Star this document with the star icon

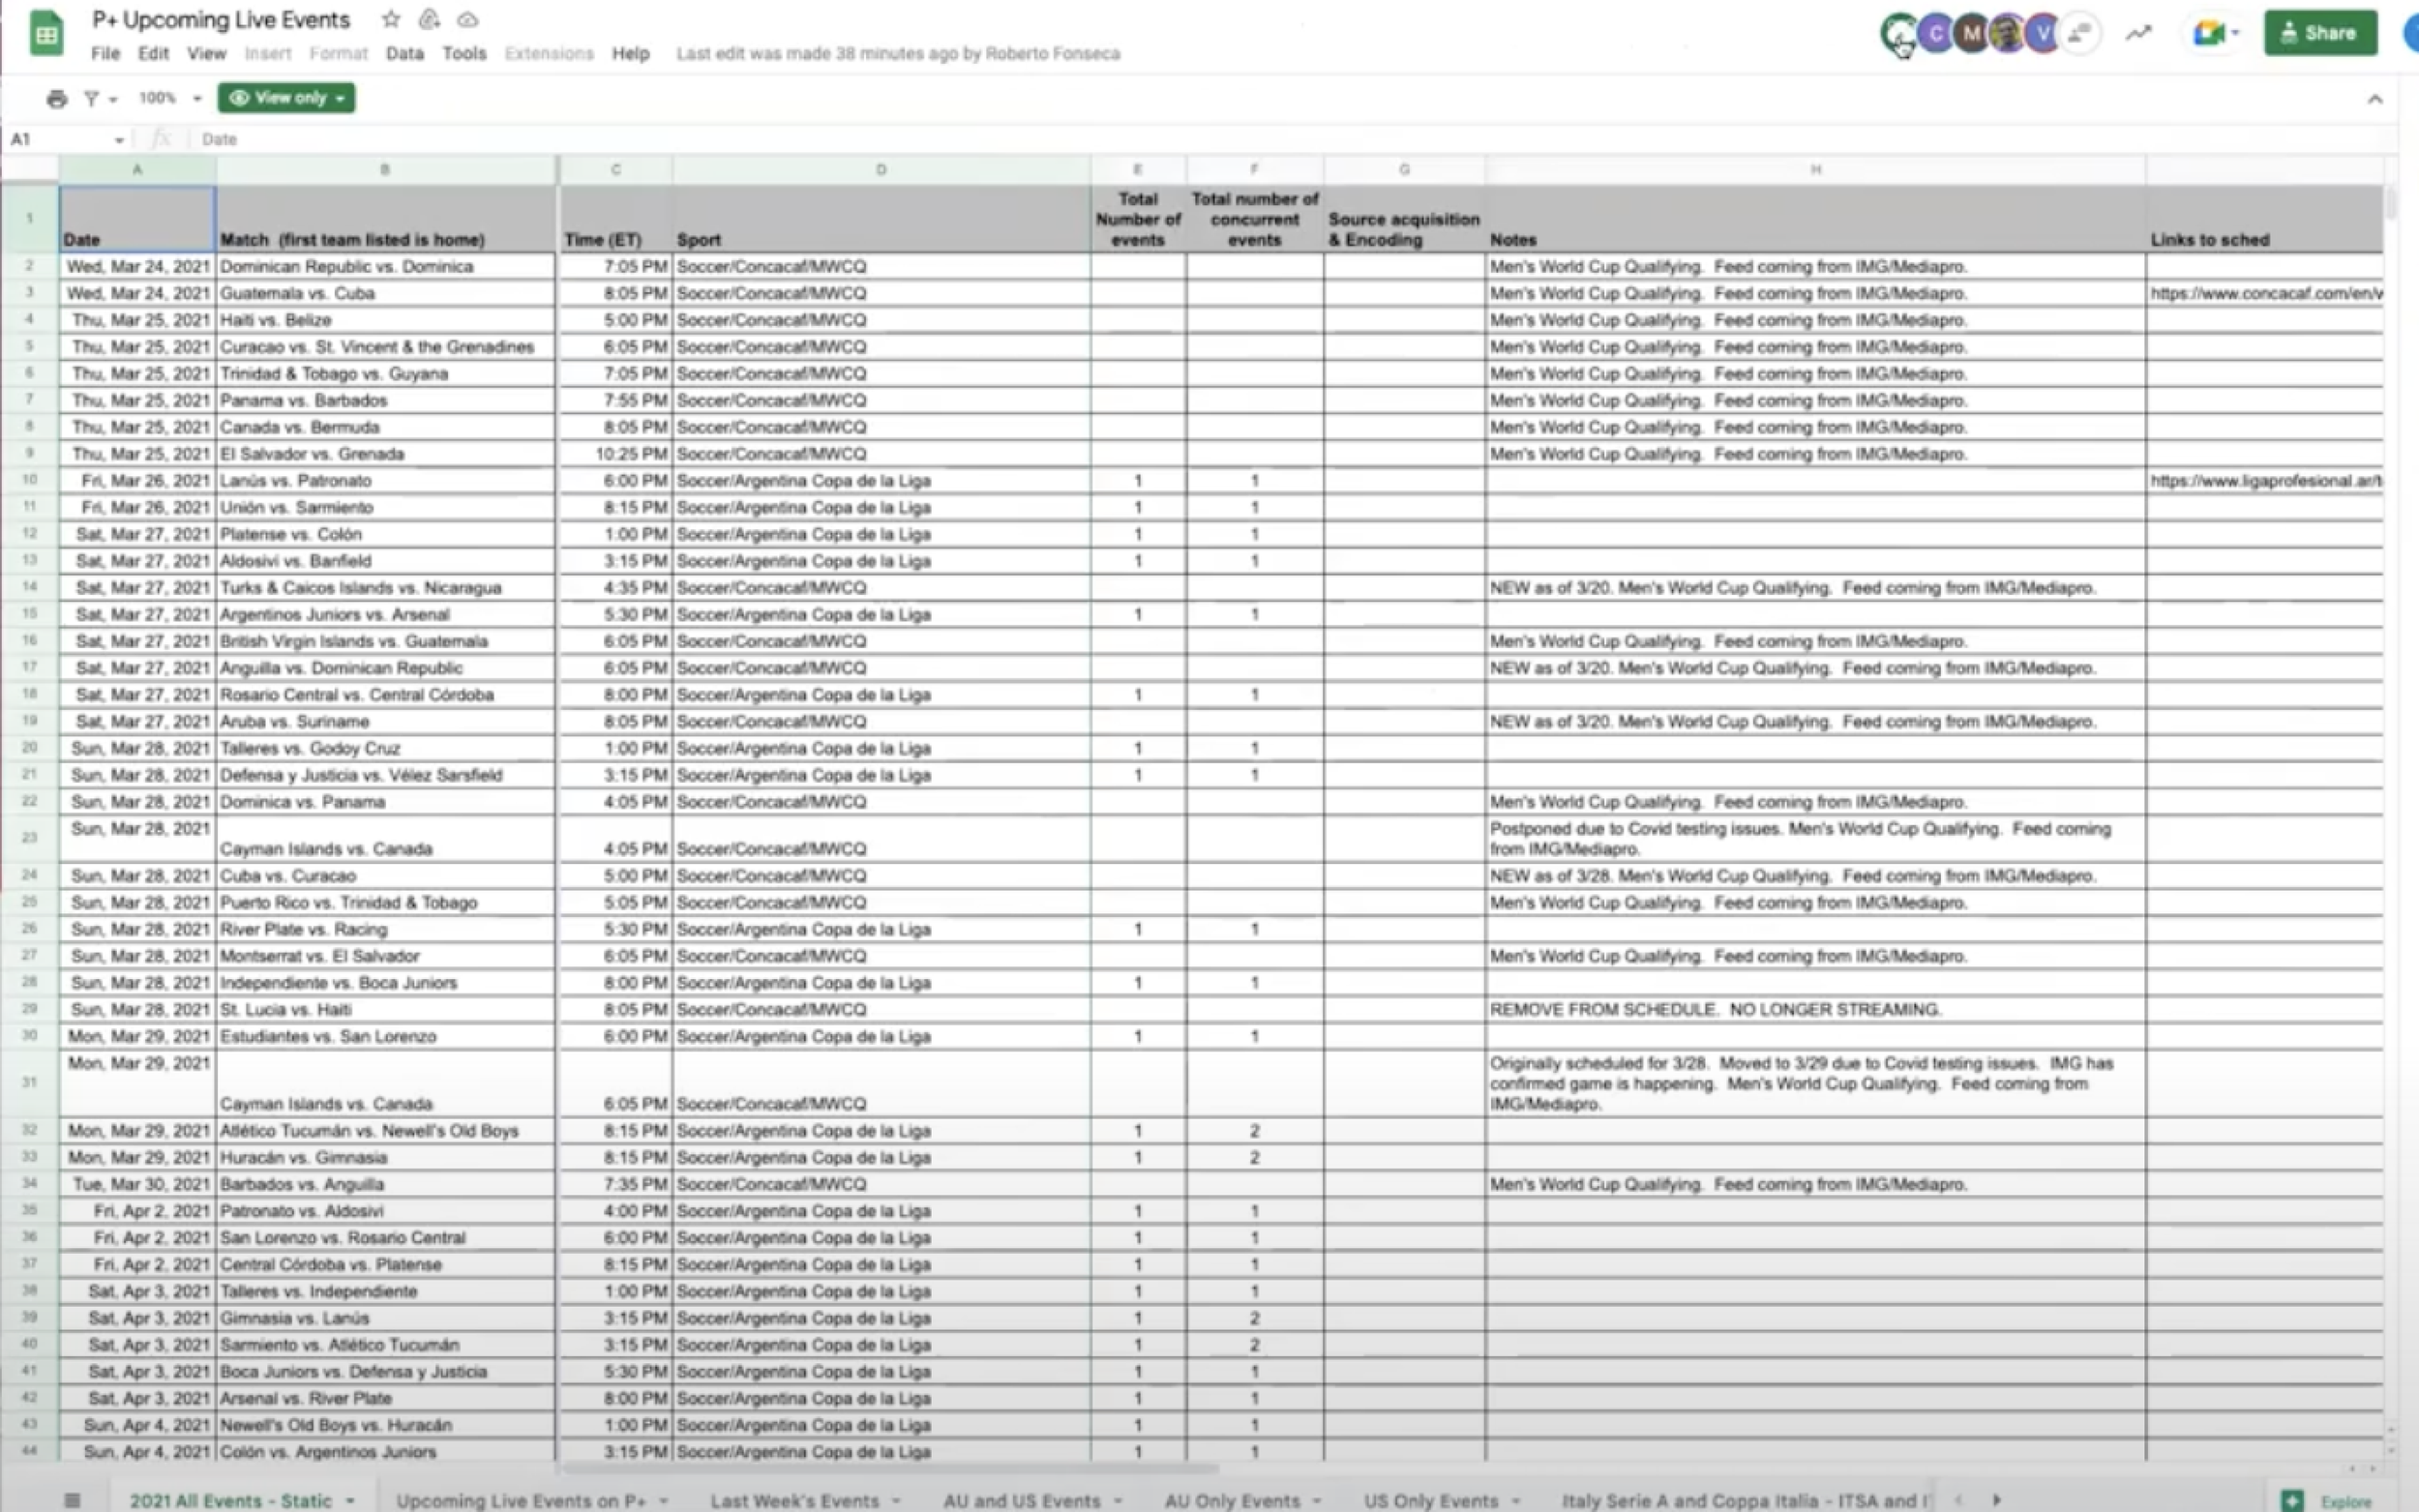(x=391, y=19)
